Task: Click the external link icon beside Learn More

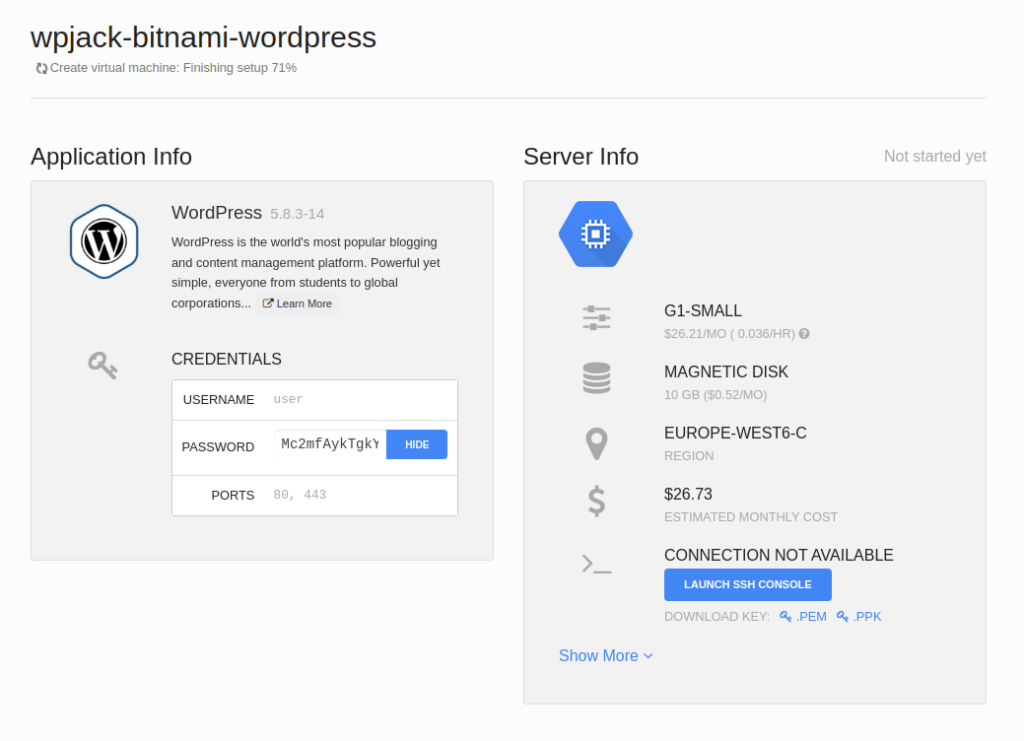Action: [x=268, y=304]
